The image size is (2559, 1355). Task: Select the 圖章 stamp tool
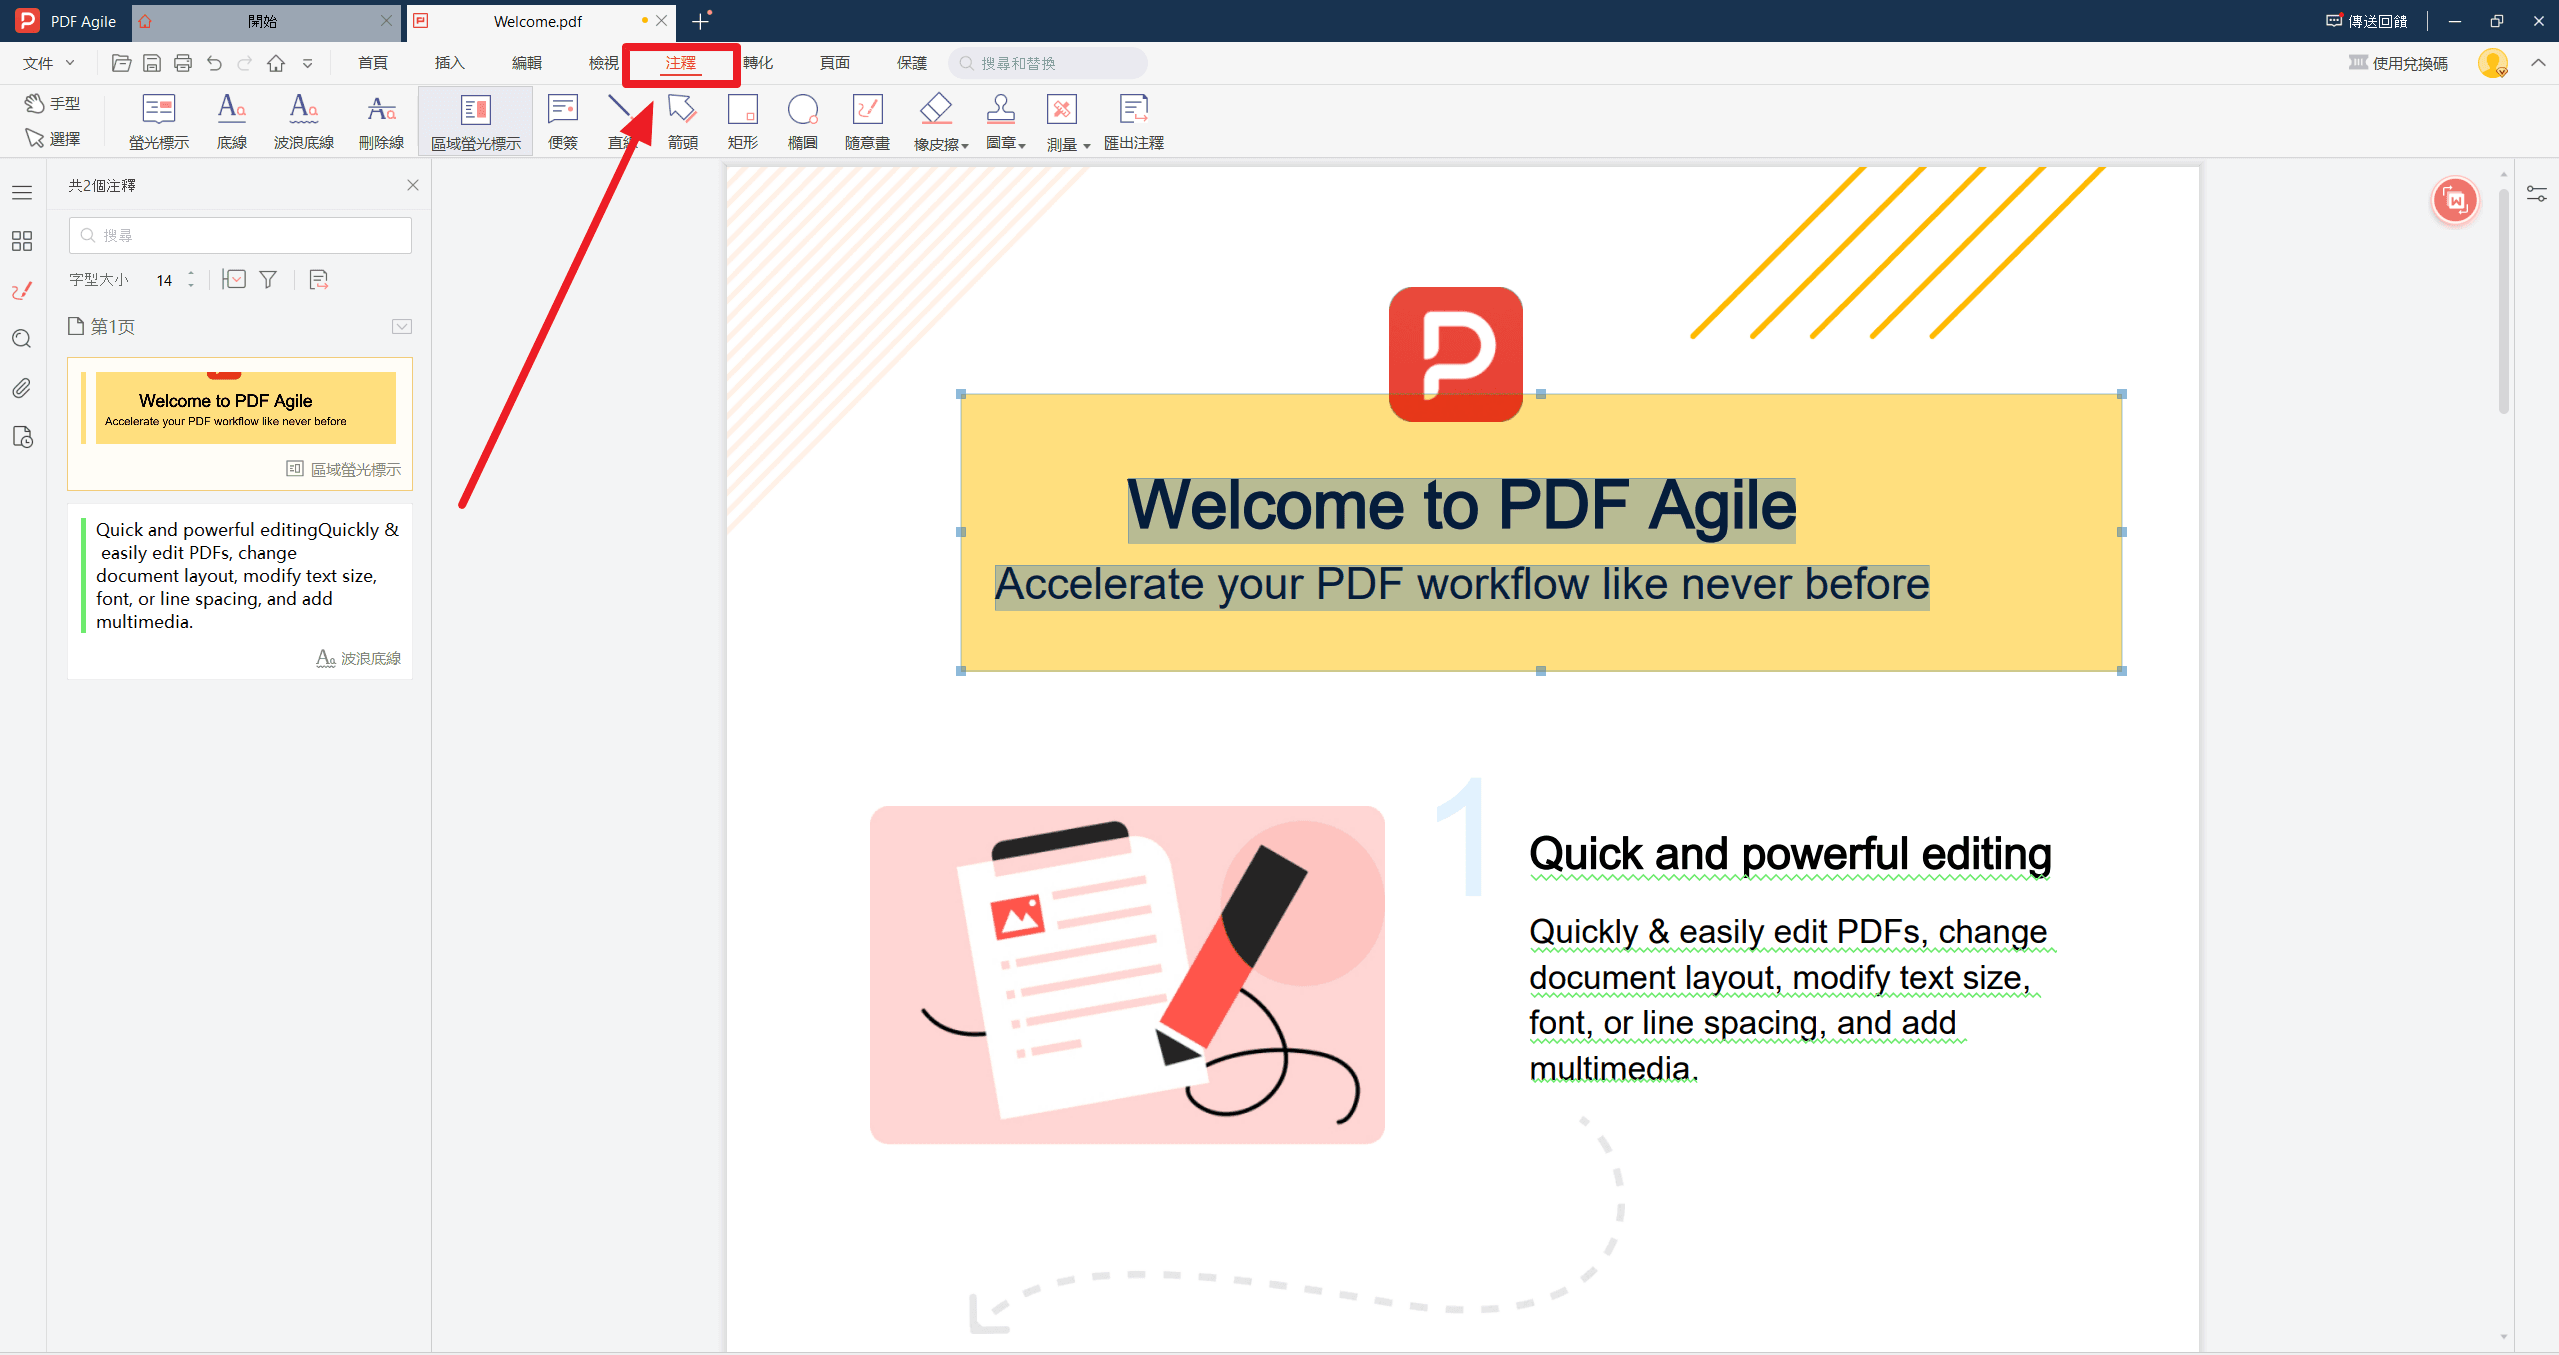(1000, 120)
